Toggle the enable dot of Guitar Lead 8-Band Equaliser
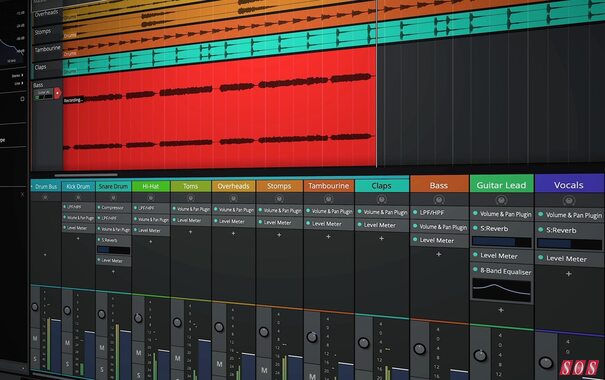This screenshot has width=605, height=380. [475, 269]
